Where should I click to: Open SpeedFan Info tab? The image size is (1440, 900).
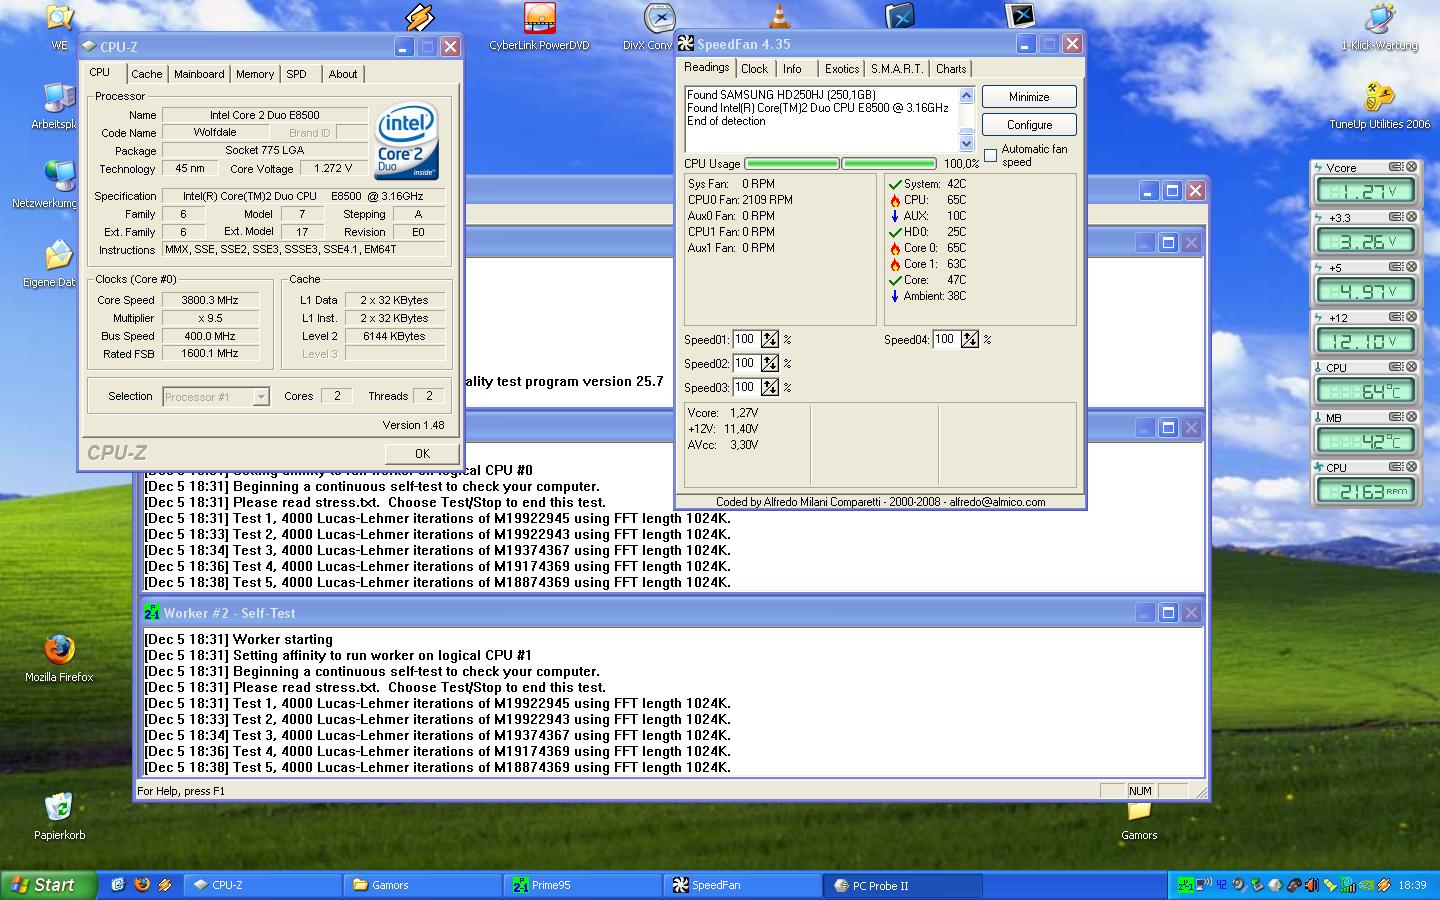click(792, 69)
